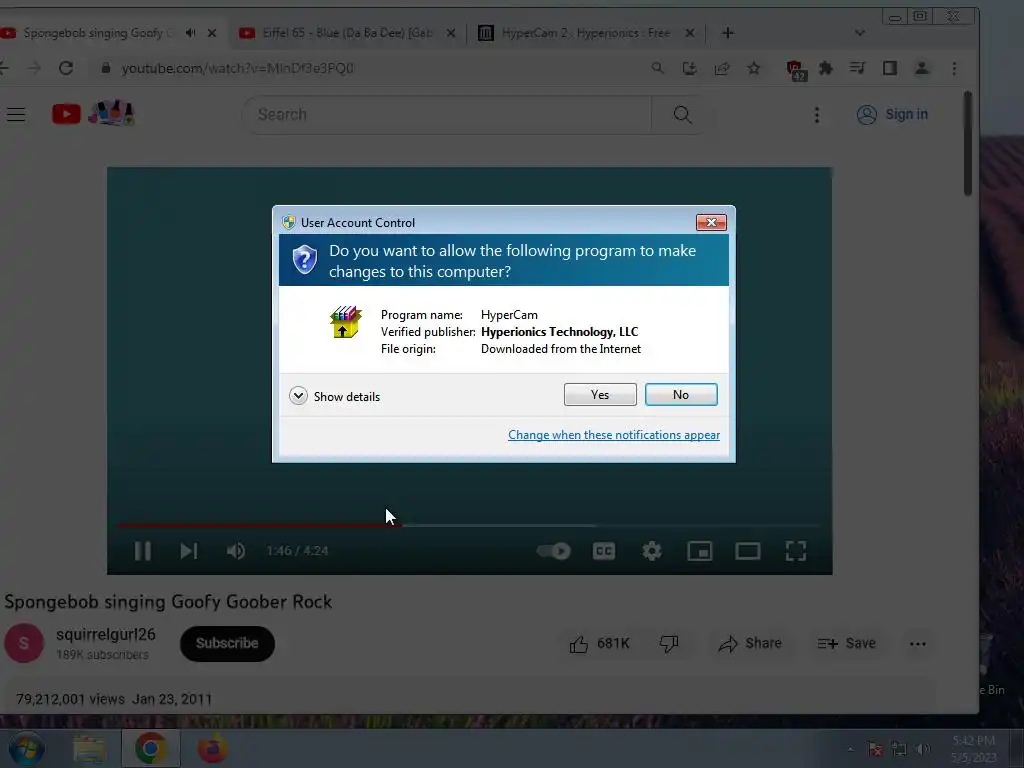This screenshot has width=1024, height=768.
Task: Open the YouTube hamburger guide menu
Action: (16, 115)
